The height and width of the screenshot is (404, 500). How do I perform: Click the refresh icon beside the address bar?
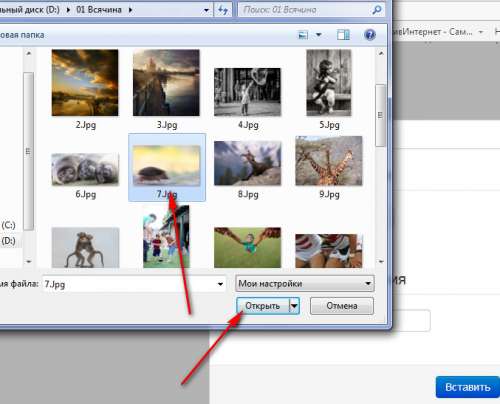(223, 10)
